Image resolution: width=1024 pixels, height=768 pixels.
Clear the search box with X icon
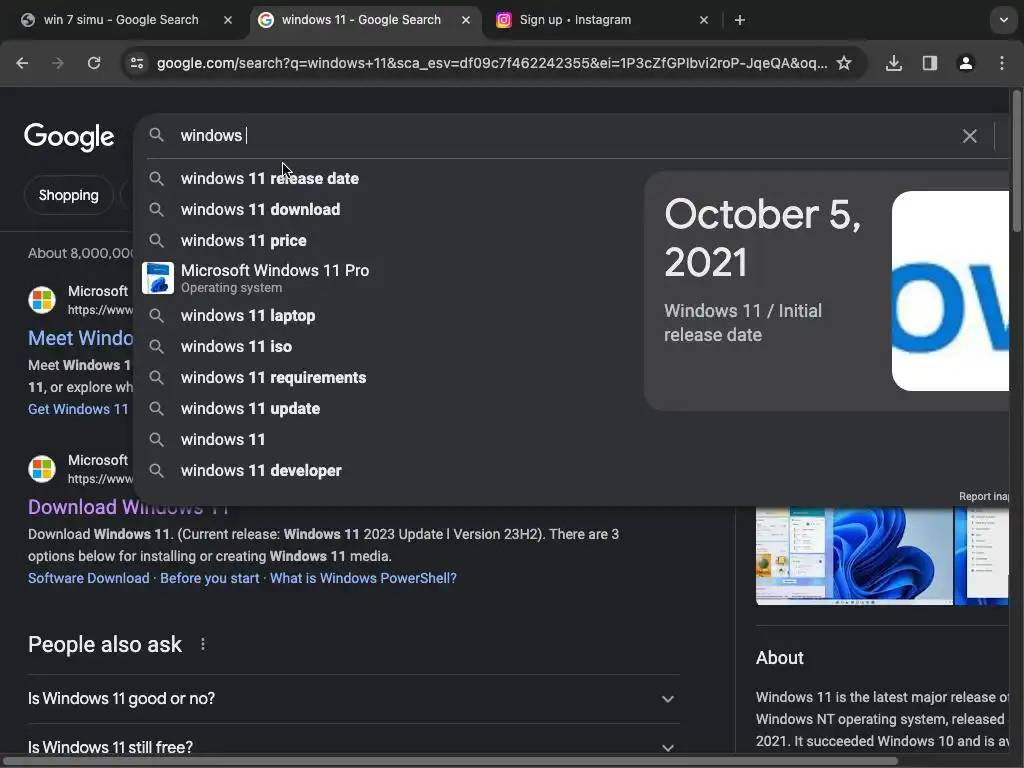click(970, 136)
